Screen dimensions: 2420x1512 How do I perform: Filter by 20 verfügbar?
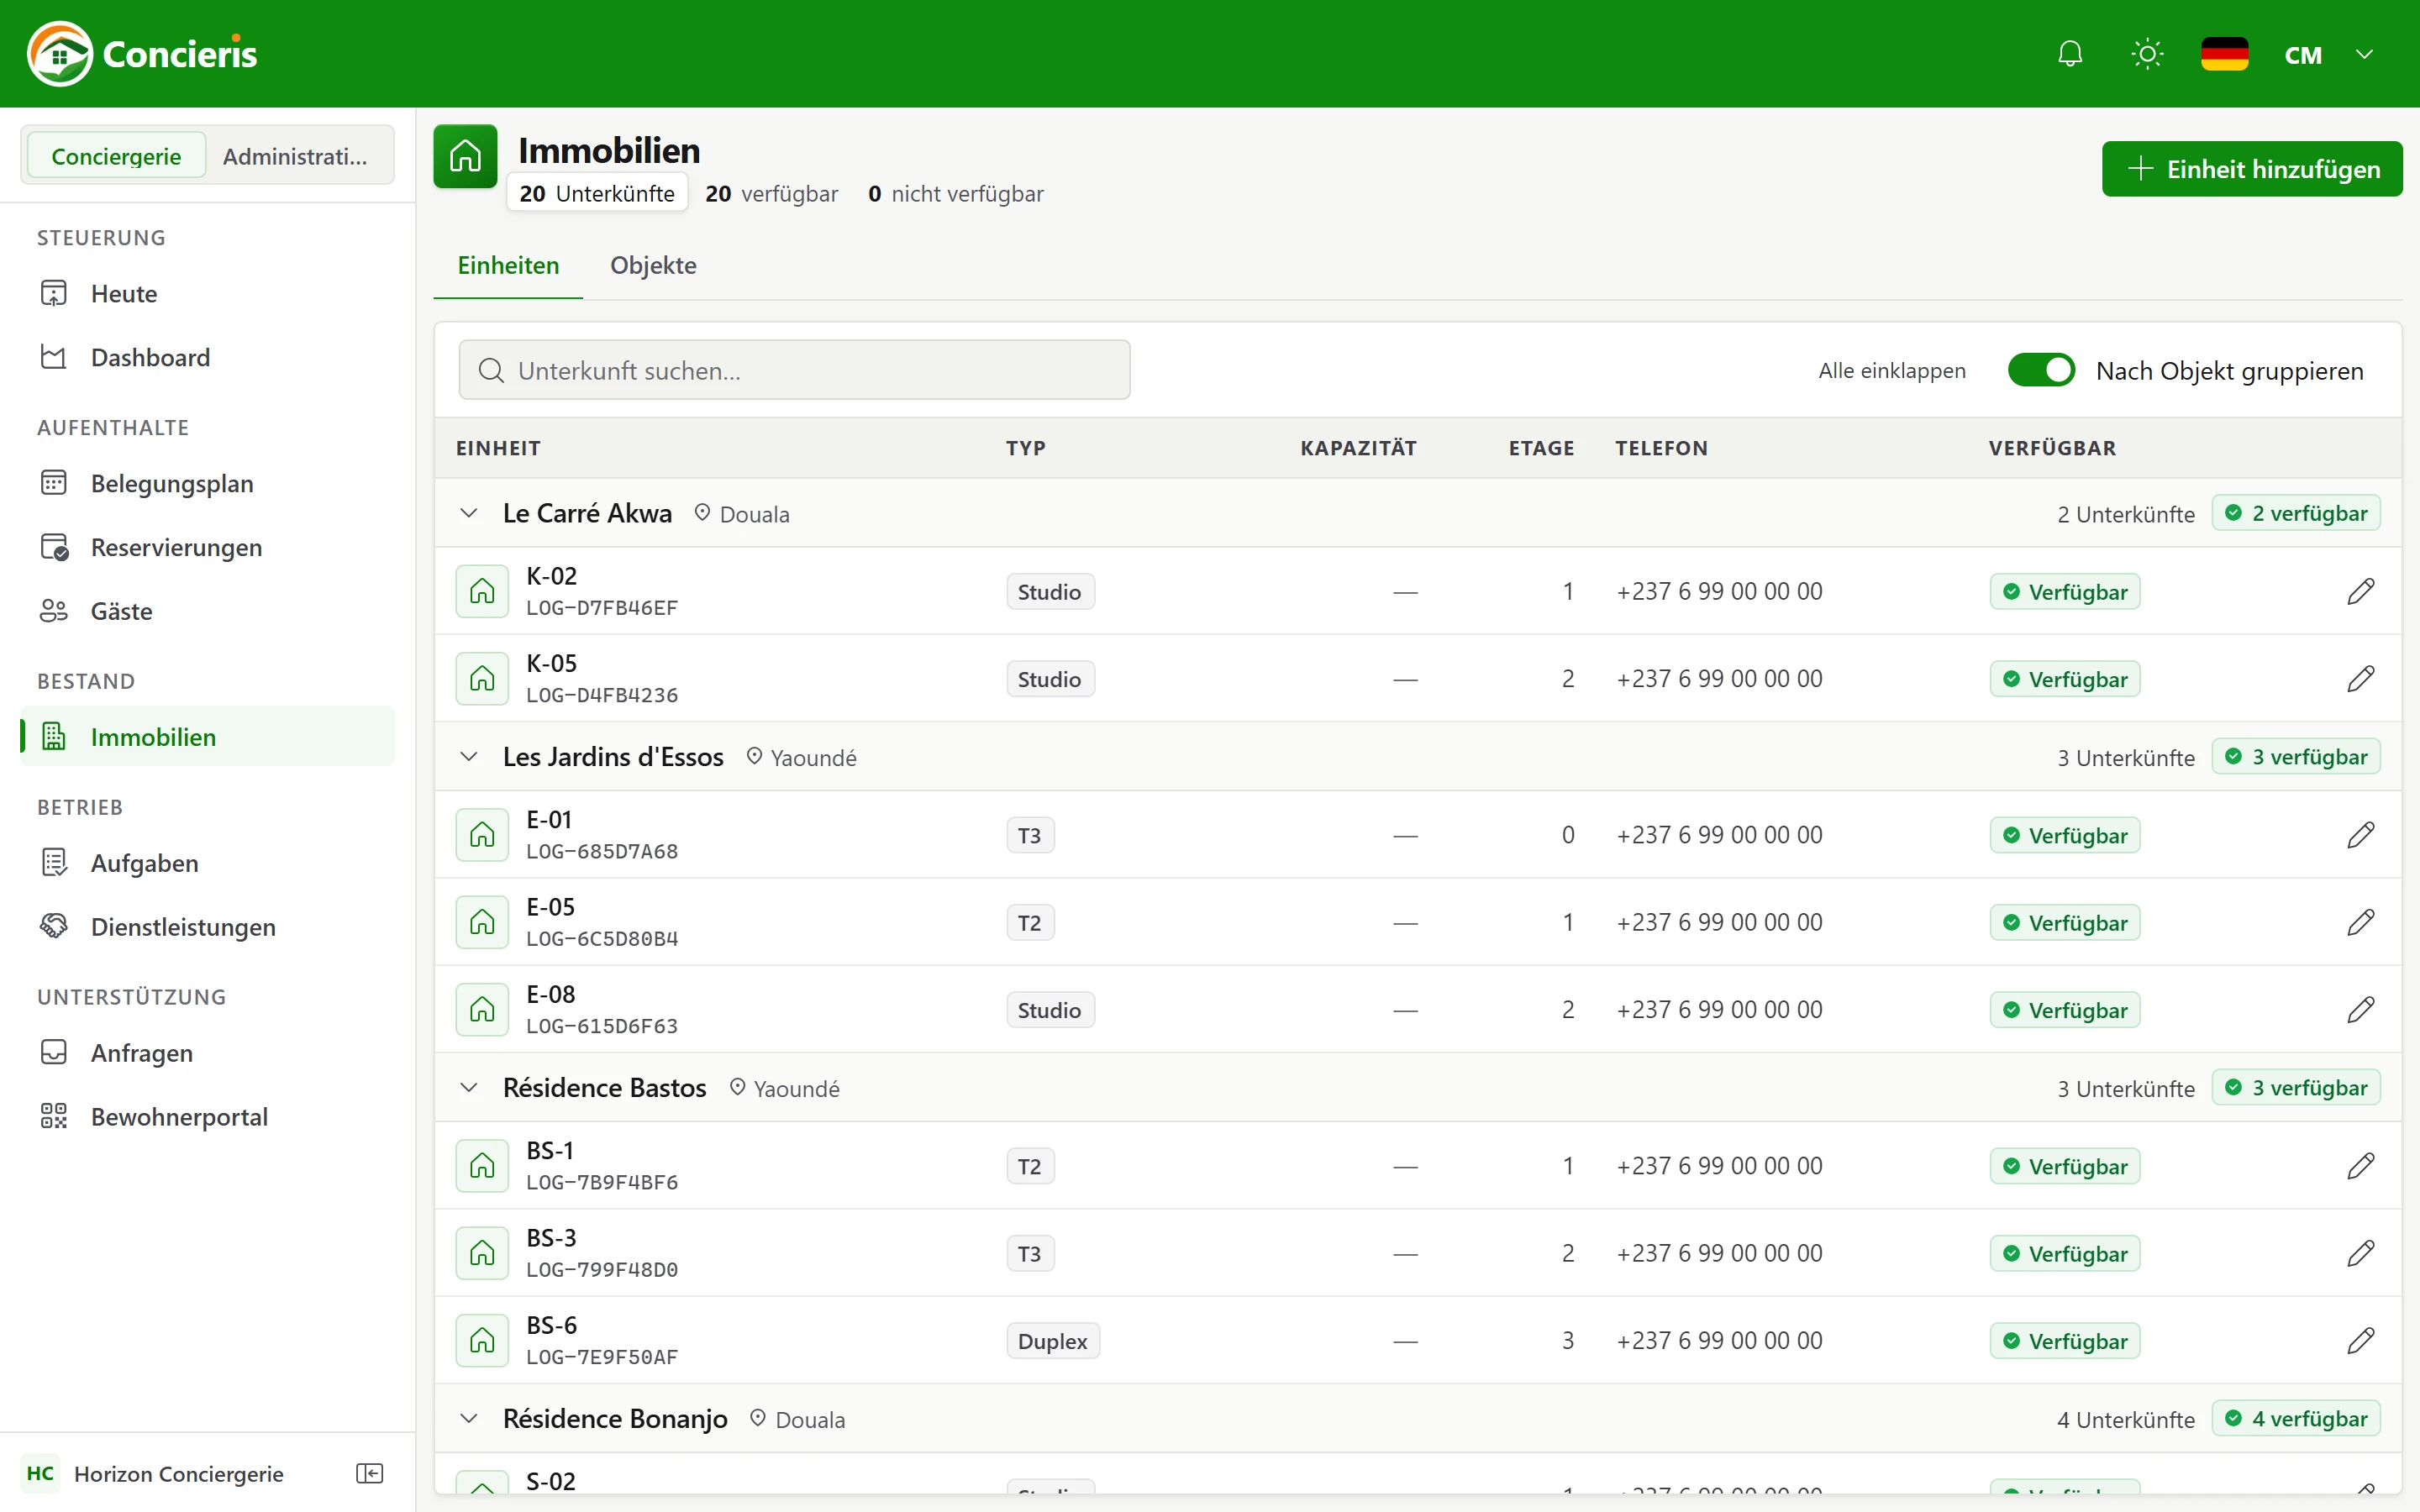click(771, 193)
